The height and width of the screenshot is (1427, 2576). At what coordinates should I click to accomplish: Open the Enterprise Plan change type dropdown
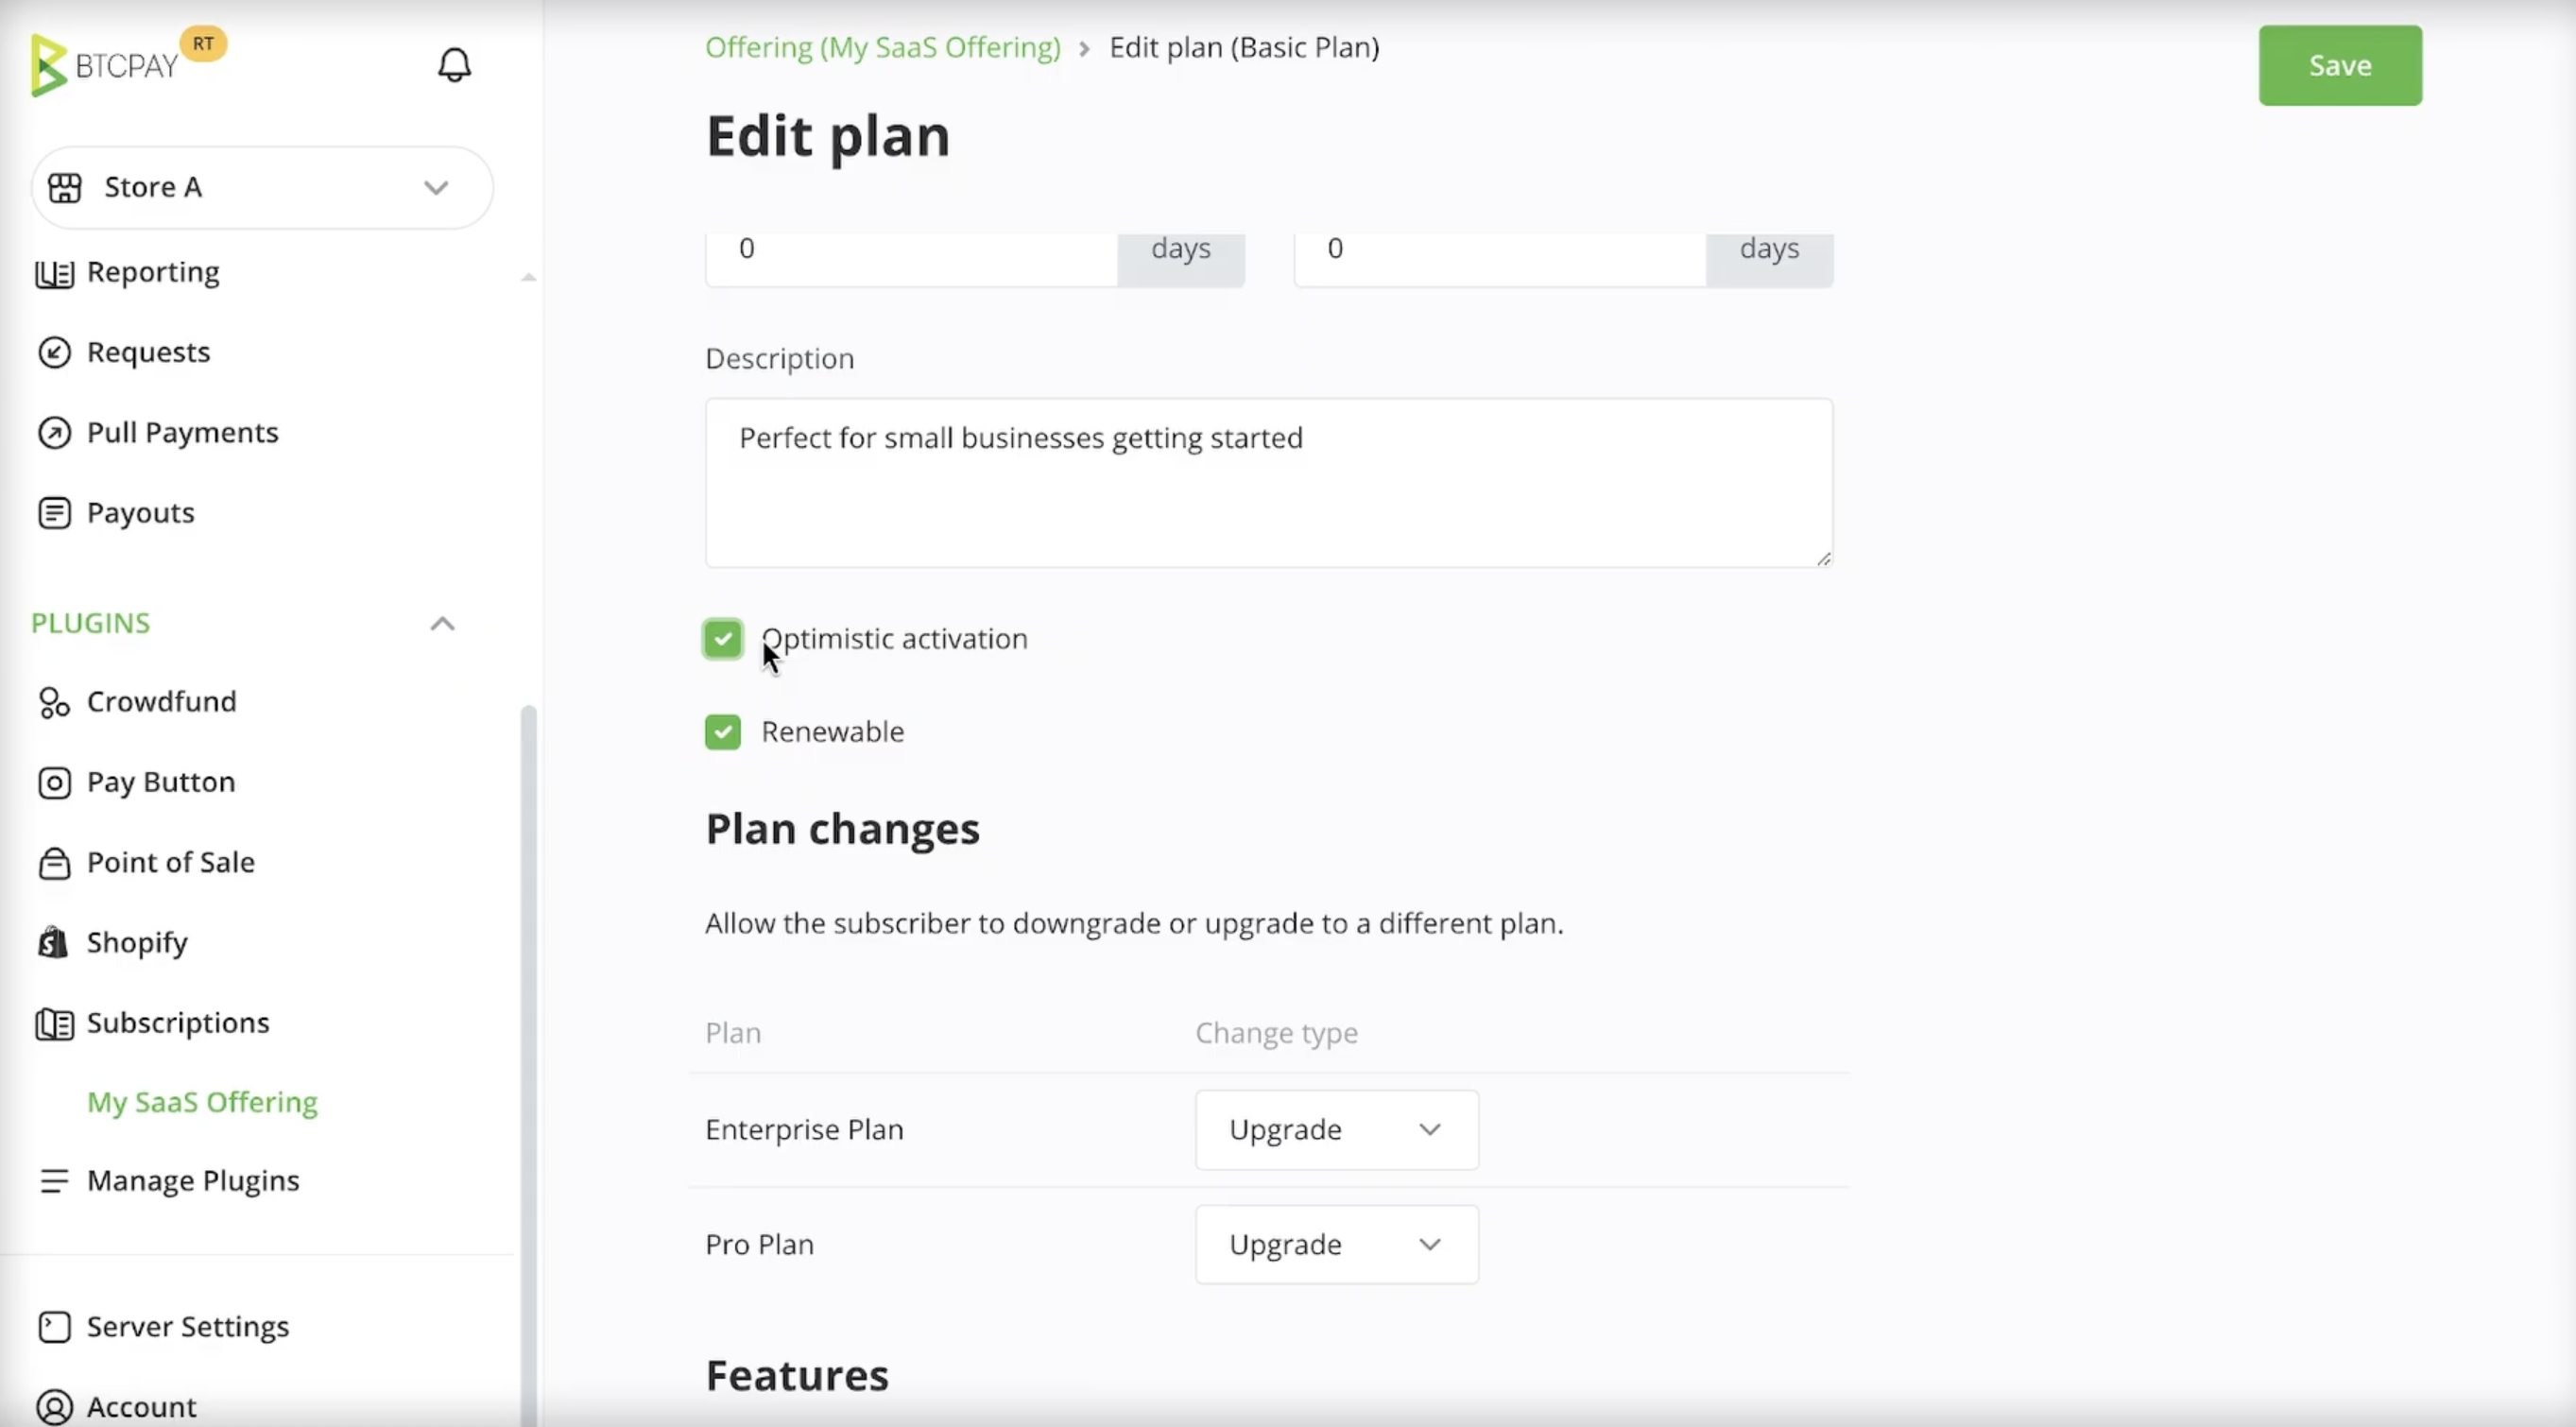coord(1336,1129)
